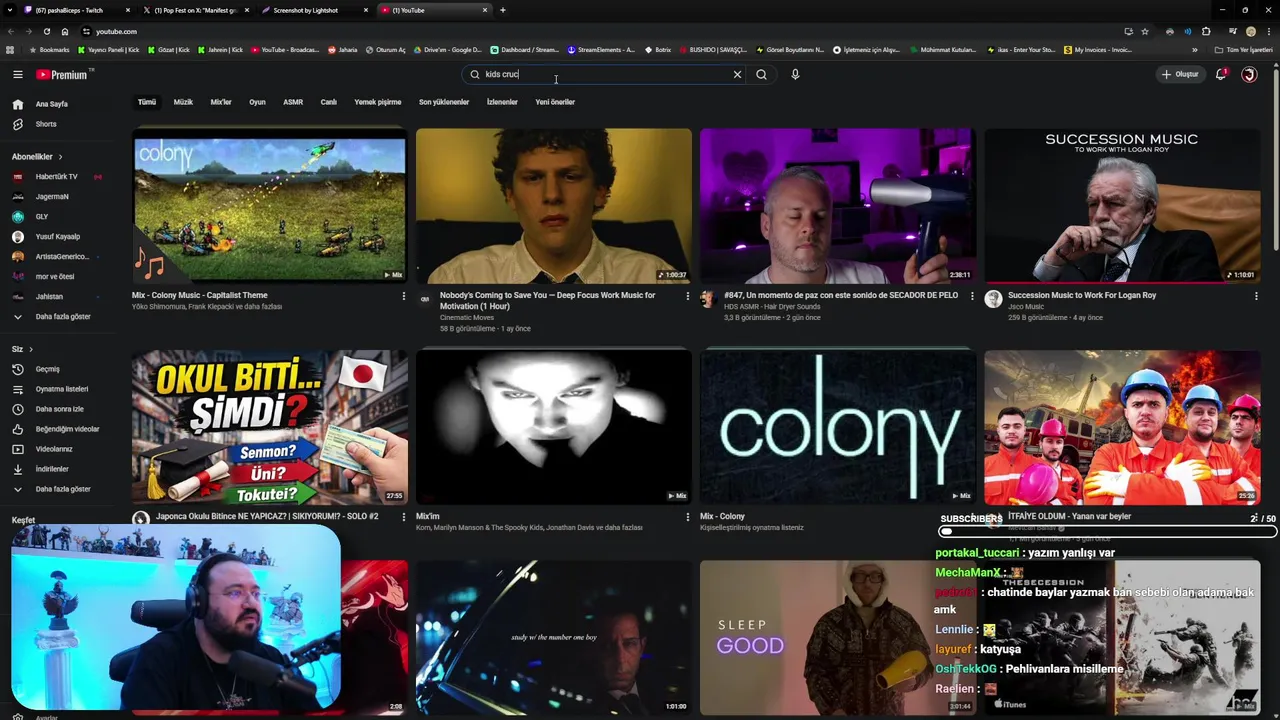Open mor ve ötesi subscription channel

(x=55, y=277)
